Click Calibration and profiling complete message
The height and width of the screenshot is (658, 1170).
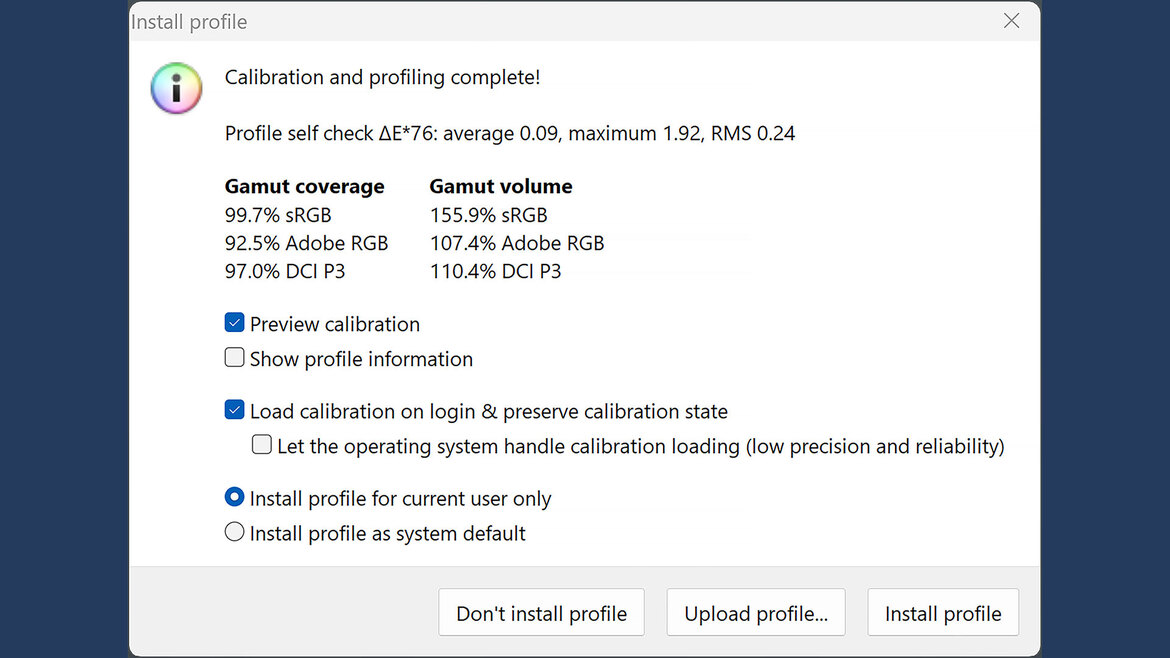click(x=382, y=77)
